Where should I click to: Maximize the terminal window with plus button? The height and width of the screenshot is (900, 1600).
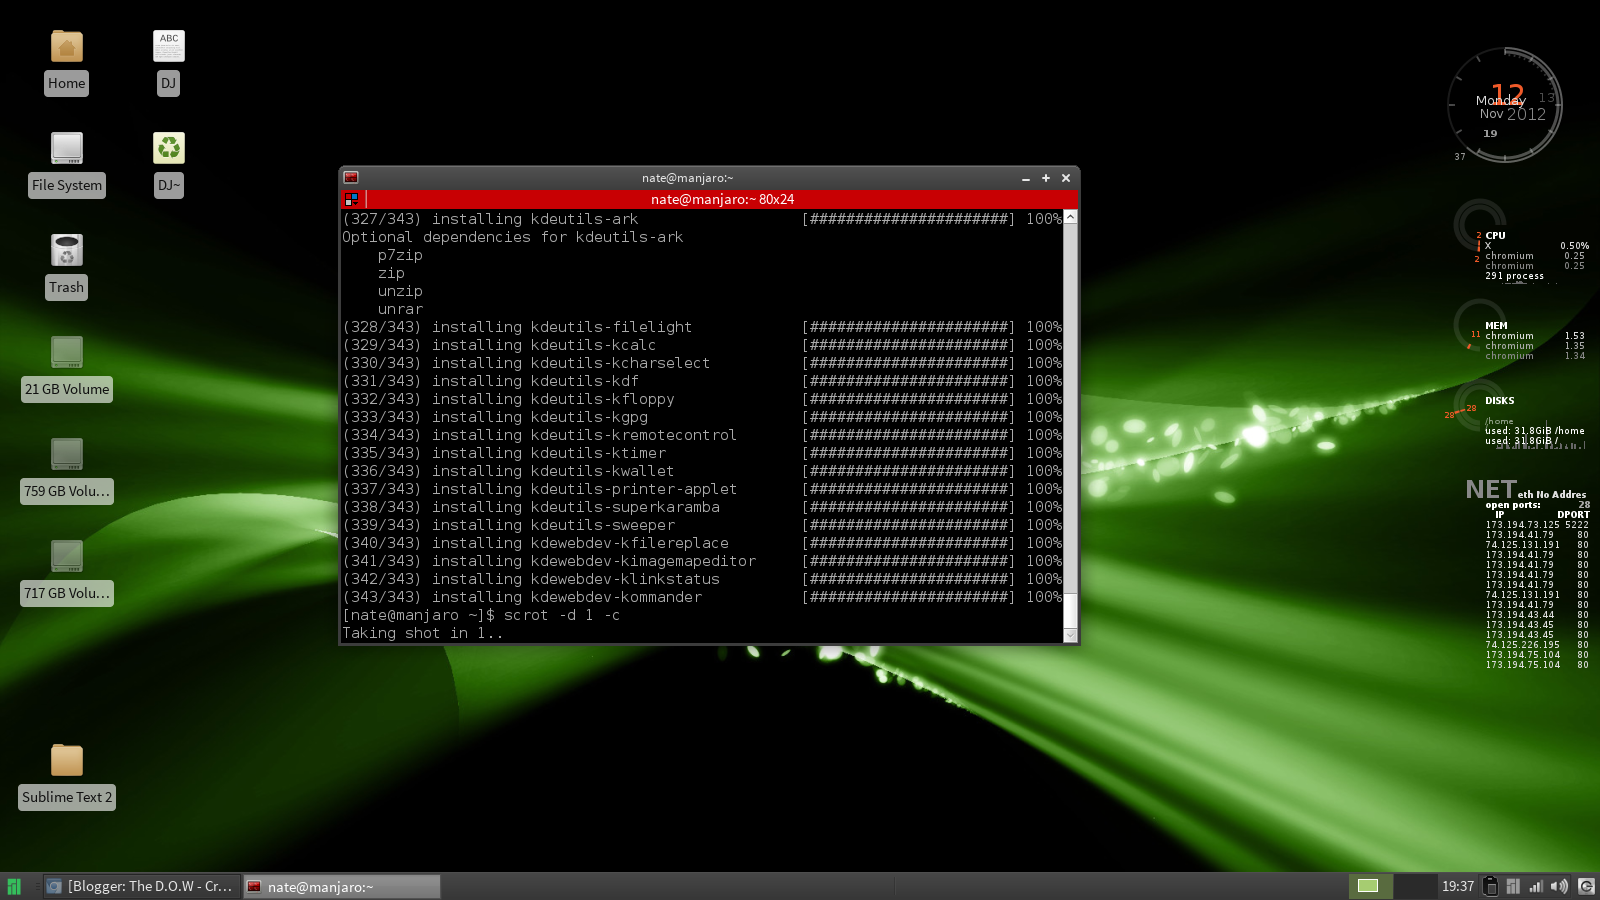pyautogui.click(x=1046, y=178)
